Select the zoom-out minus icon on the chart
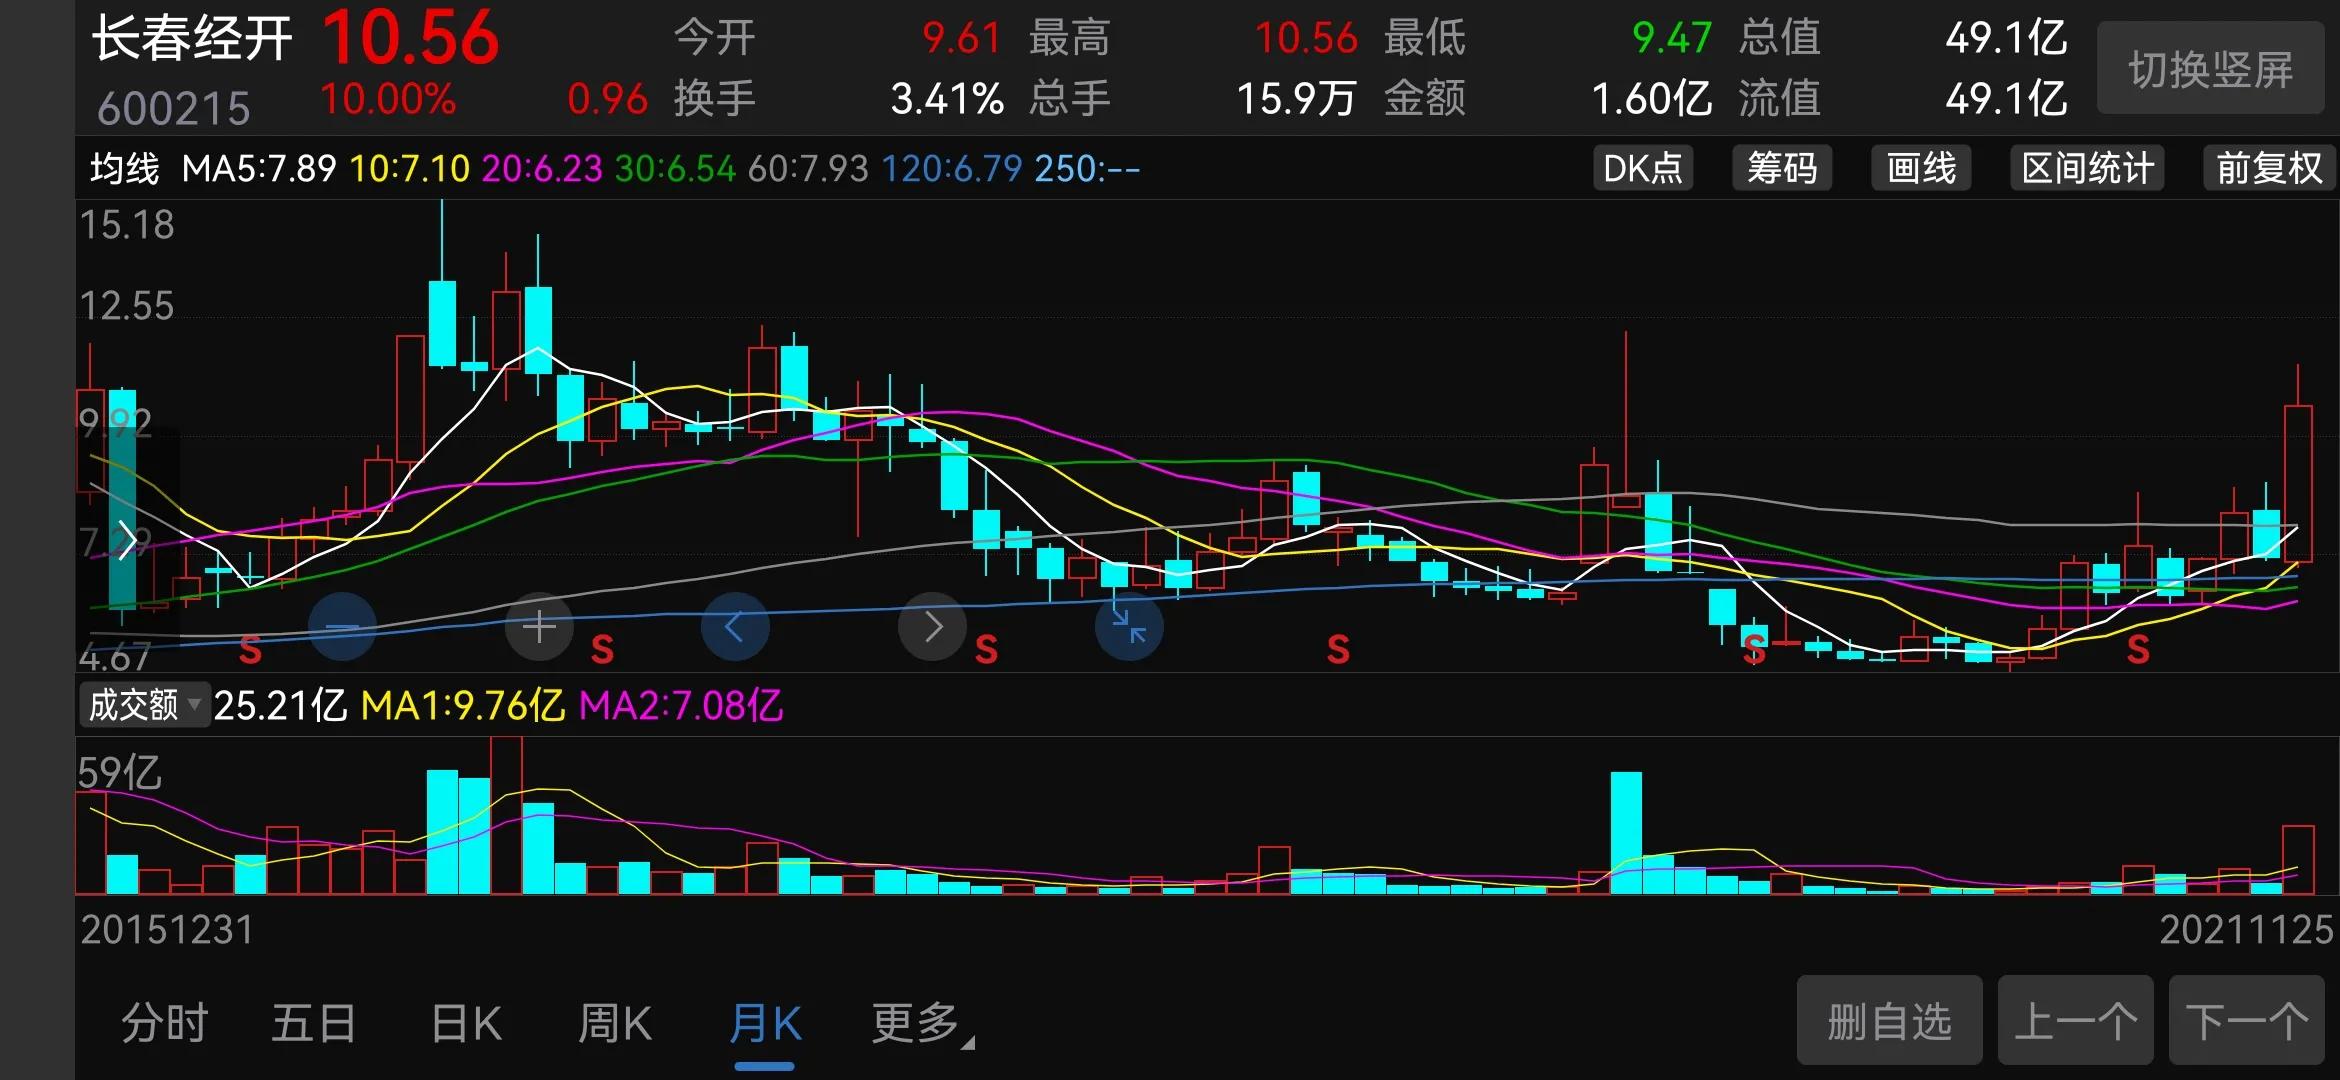 (x=342, y=626)
